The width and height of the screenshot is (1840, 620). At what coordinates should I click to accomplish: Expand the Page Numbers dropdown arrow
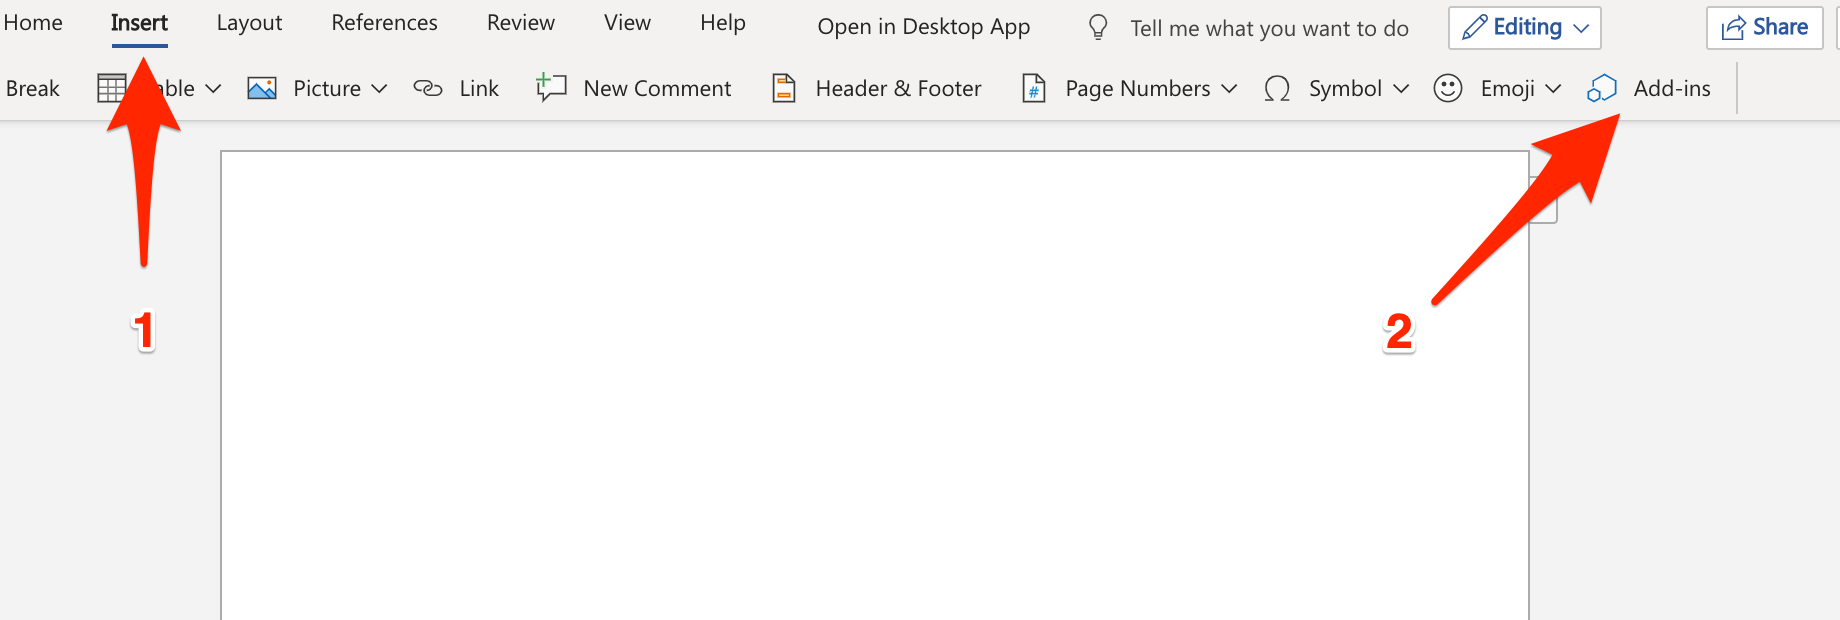[x=1230, y=89]
